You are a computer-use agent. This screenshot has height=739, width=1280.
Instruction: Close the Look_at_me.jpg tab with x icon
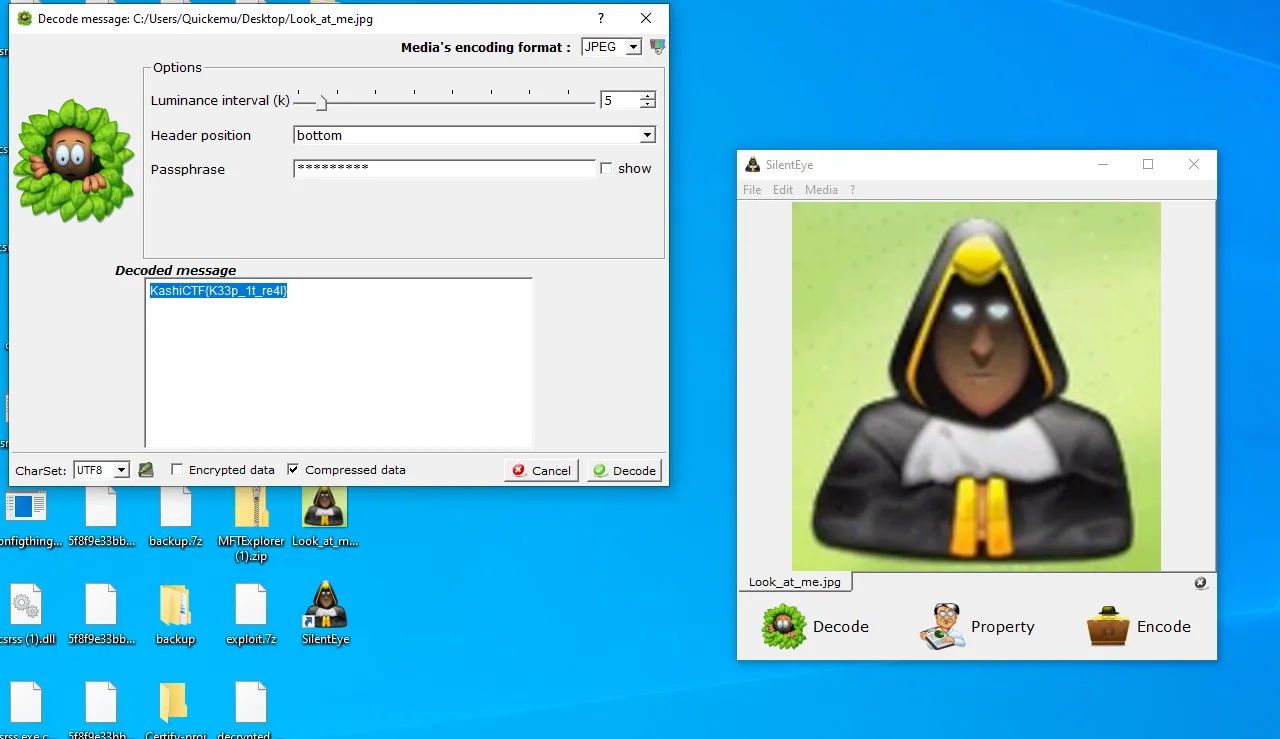[x=1200, y=583]
